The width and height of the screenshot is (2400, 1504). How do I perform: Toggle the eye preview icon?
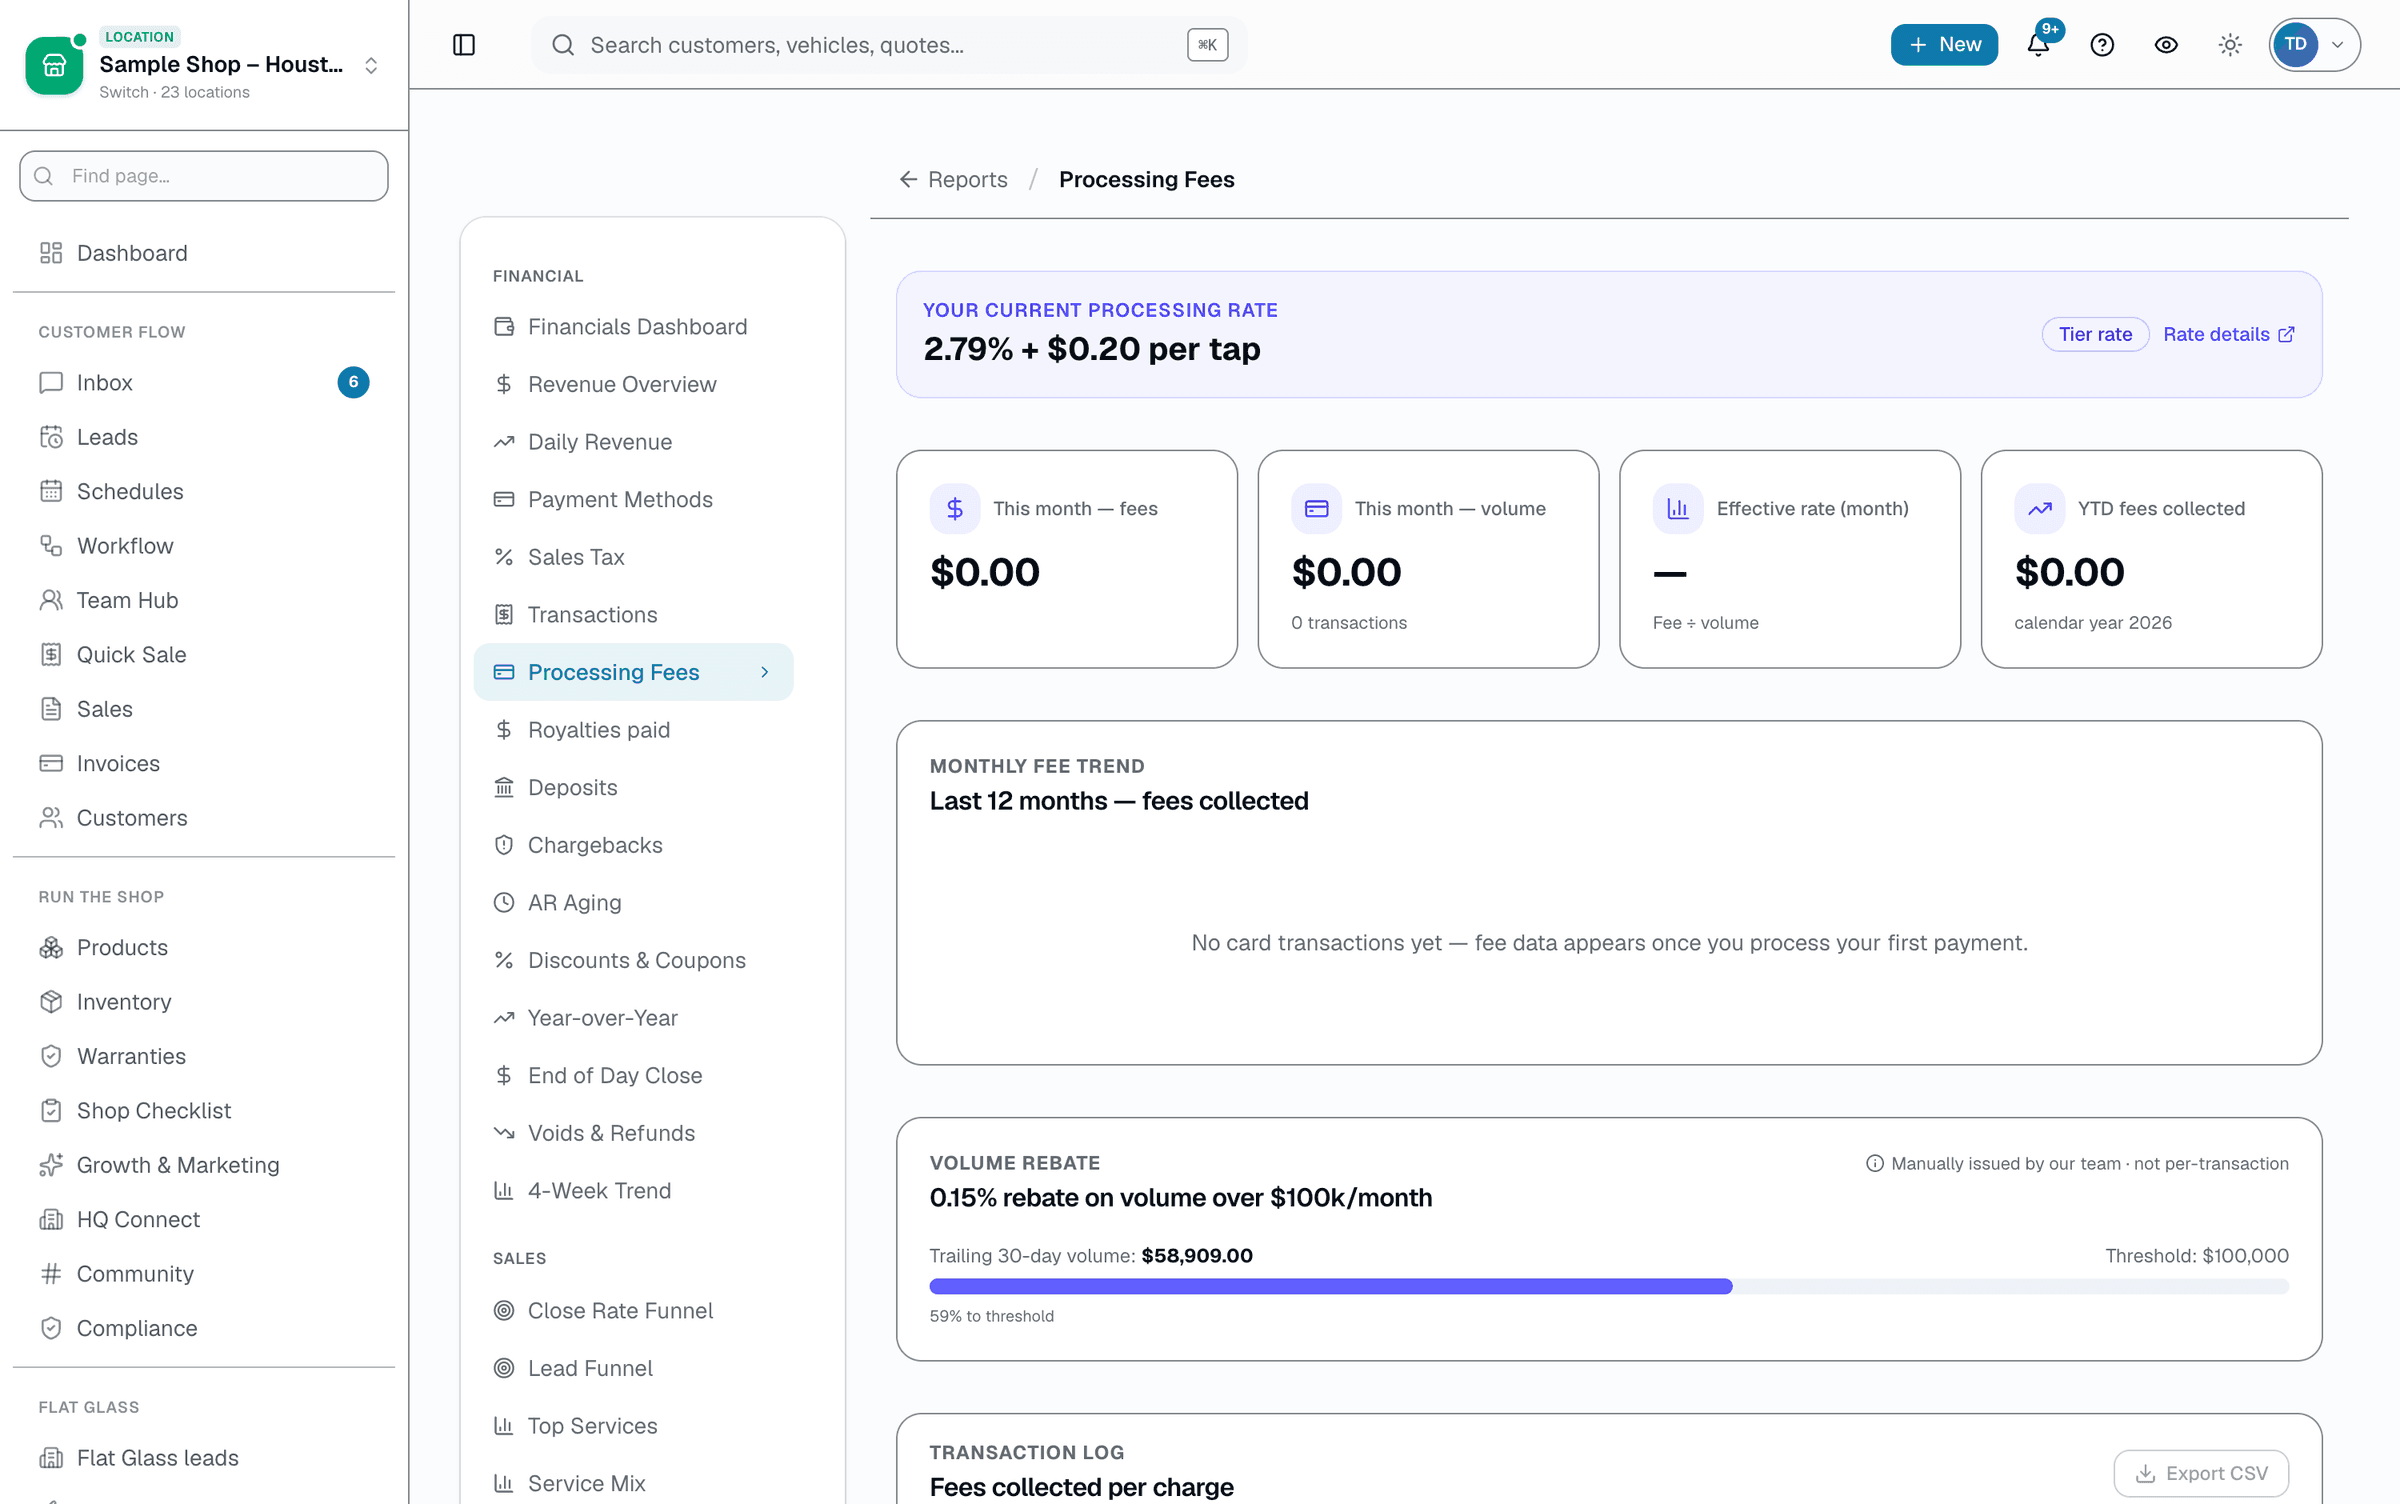point(2166,45)
